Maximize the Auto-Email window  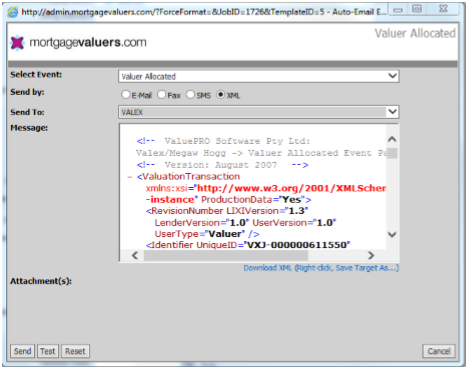pyautogui.click(x=417, y=9)
